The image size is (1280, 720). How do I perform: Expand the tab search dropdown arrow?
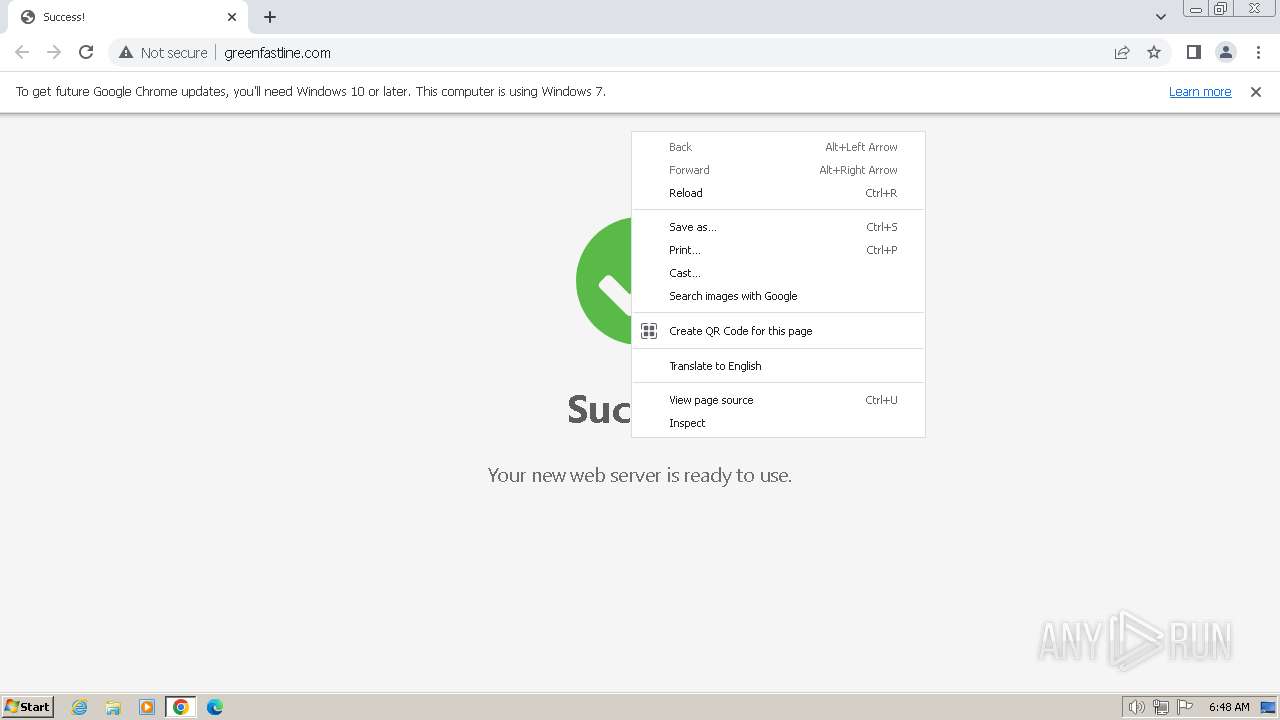pyautogui.click(x=1161, y=17)
